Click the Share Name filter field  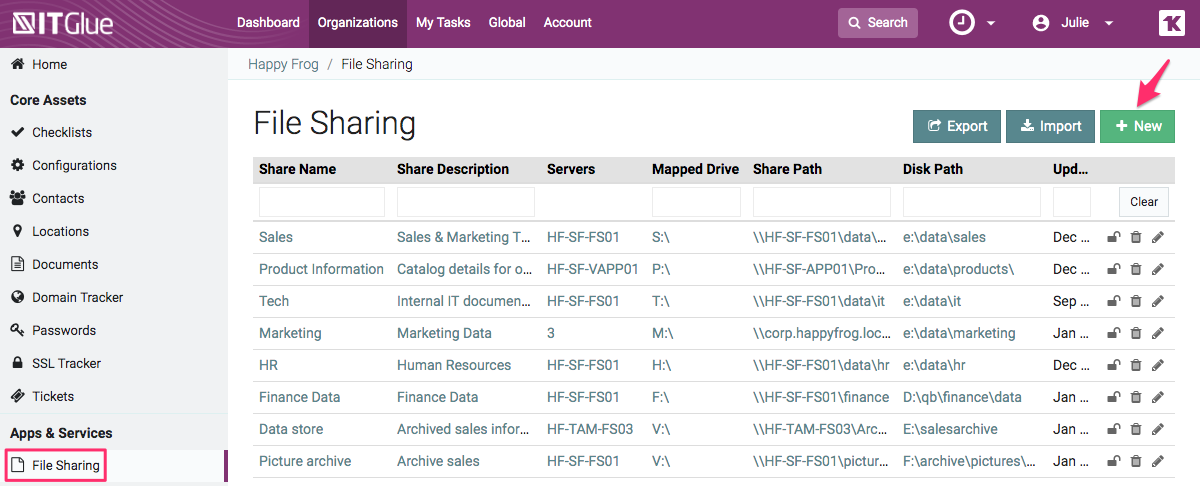click(321, 202)
